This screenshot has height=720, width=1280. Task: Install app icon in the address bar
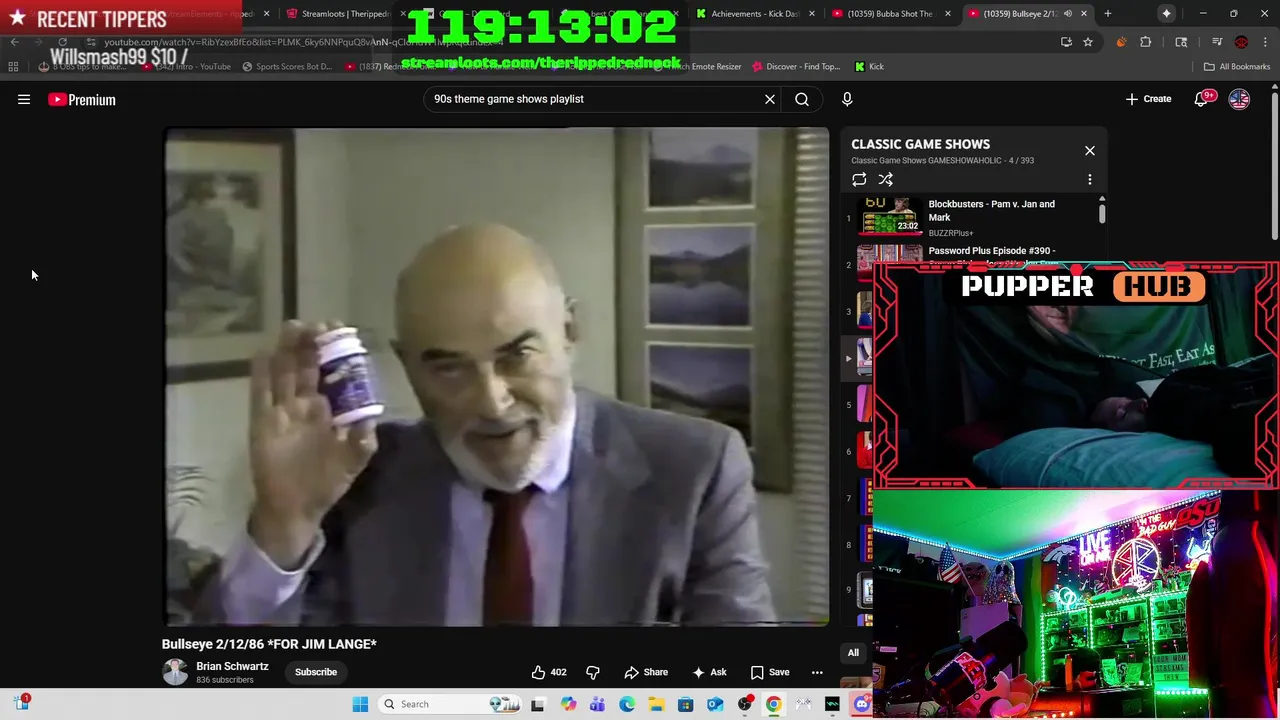tap(1066, 42)
